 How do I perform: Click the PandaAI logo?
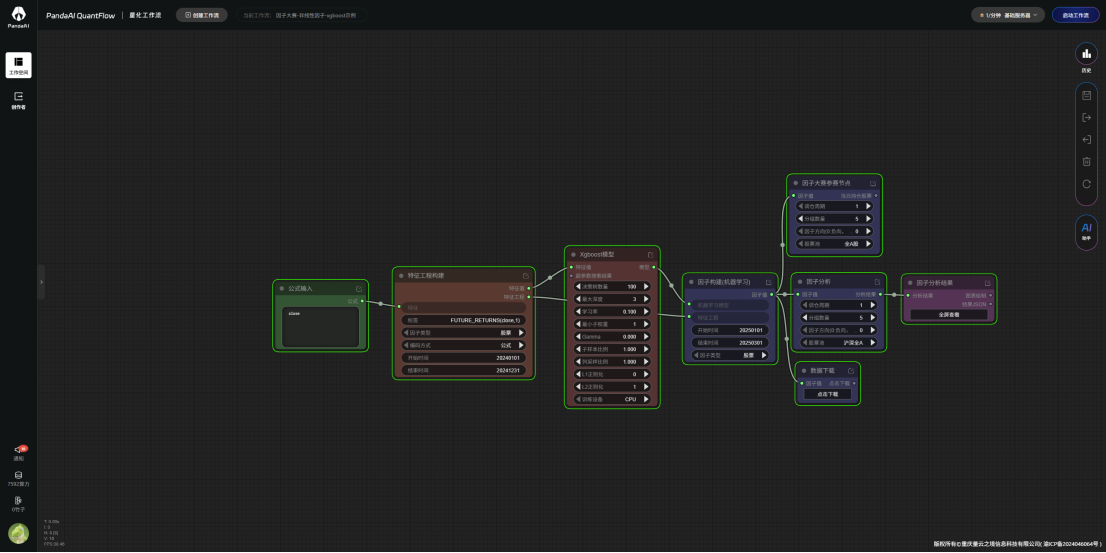(18, 15)
